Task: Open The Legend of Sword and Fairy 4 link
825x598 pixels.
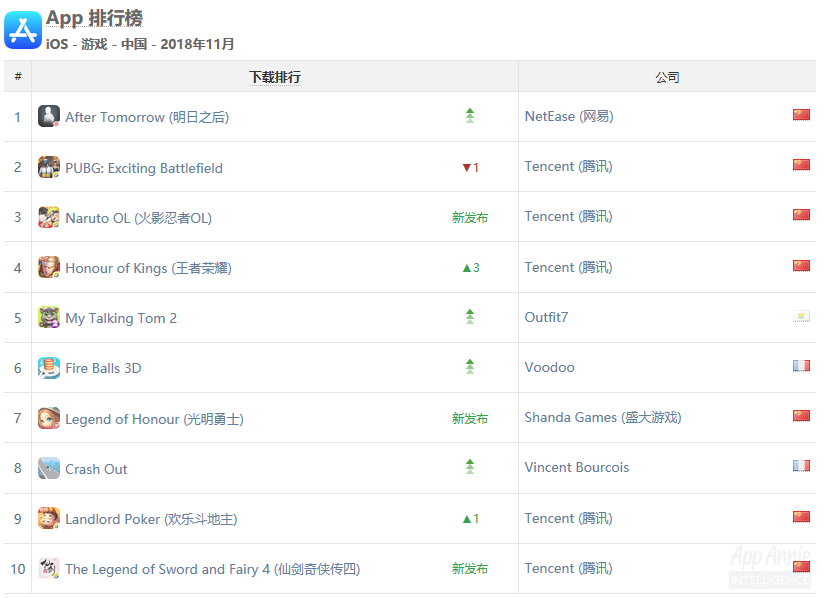Action: click(213, 569)
